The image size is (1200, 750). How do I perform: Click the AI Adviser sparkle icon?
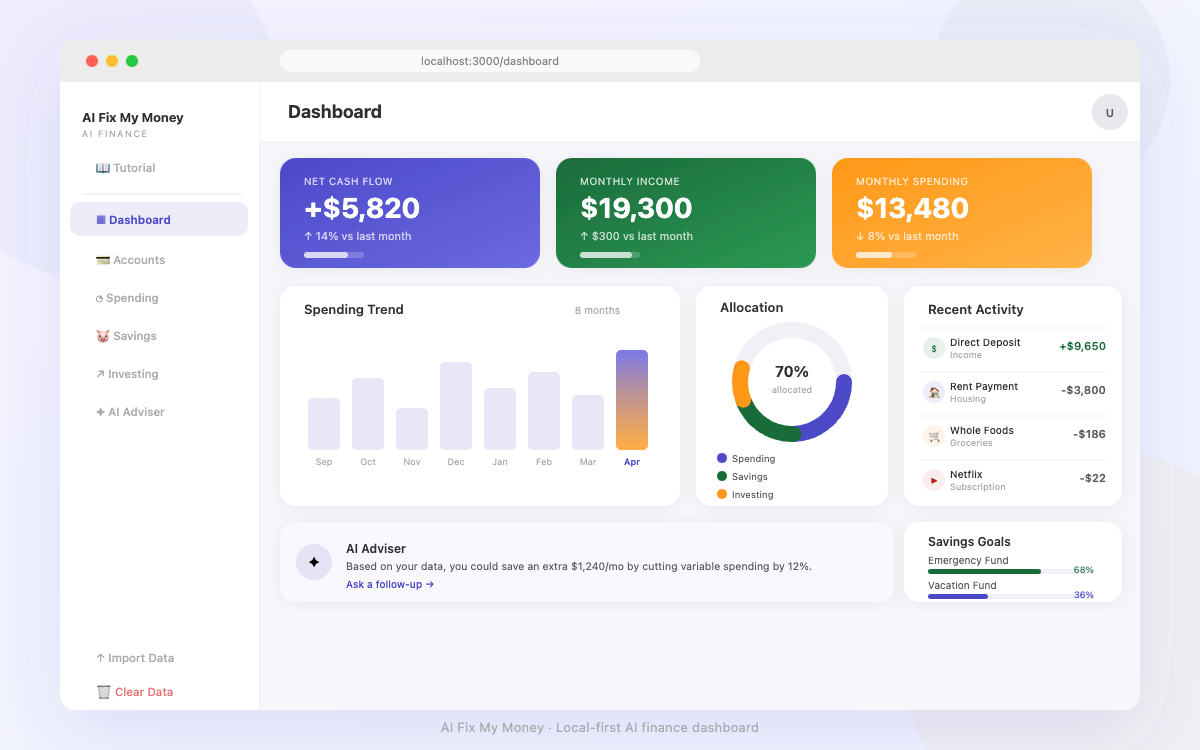click(313, 562)
